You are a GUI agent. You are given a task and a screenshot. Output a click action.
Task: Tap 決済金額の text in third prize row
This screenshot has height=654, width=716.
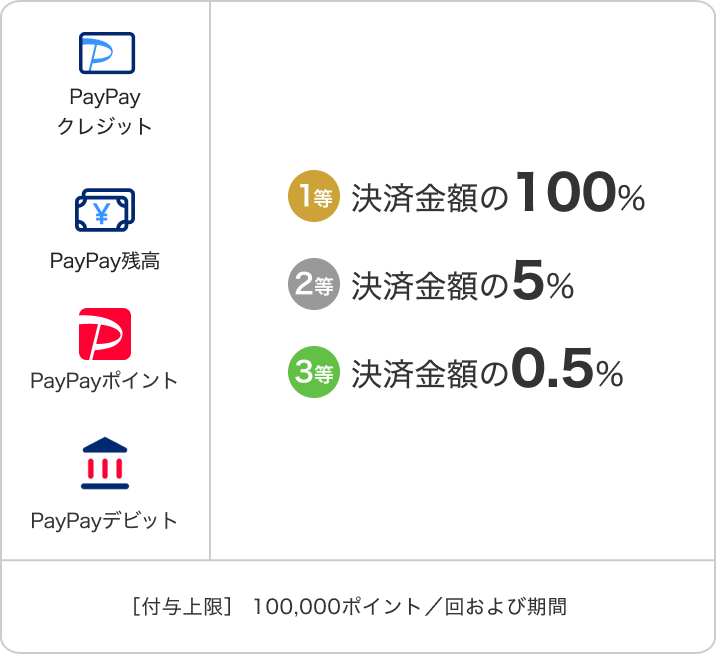[x=431, y=374]
